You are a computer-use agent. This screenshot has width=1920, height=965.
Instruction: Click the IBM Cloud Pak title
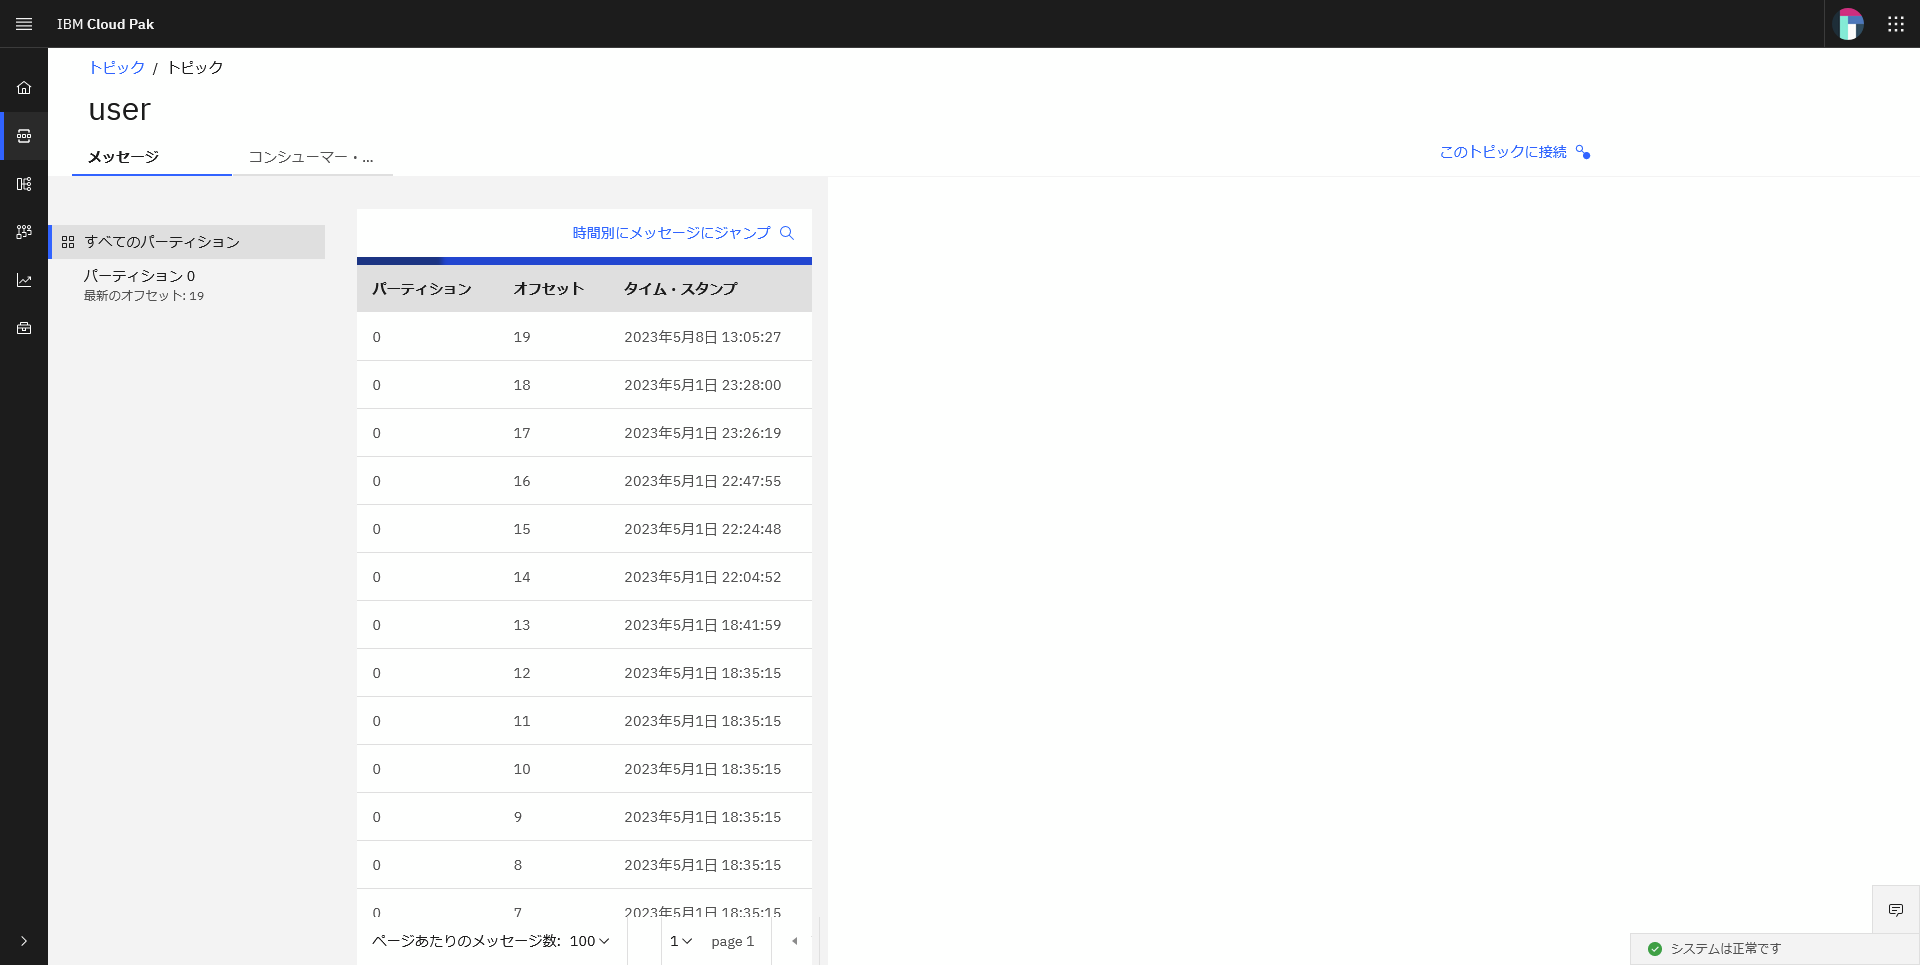(x=105, y=24)
